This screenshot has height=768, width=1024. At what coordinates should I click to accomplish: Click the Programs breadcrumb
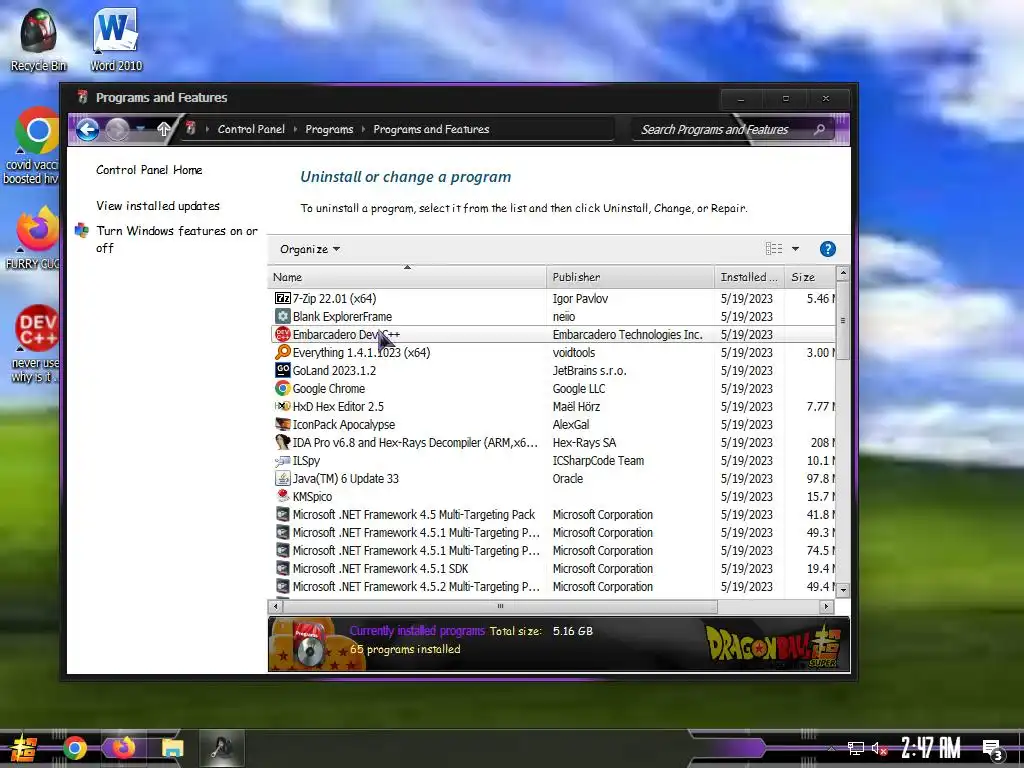point(329,129)
